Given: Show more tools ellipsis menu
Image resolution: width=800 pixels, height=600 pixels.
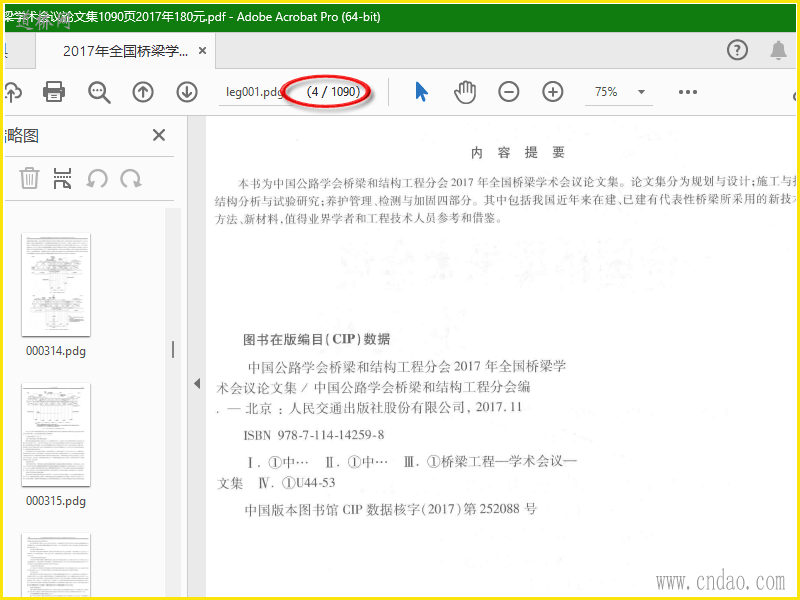Looking at the screenshot, I should [687, 92].
